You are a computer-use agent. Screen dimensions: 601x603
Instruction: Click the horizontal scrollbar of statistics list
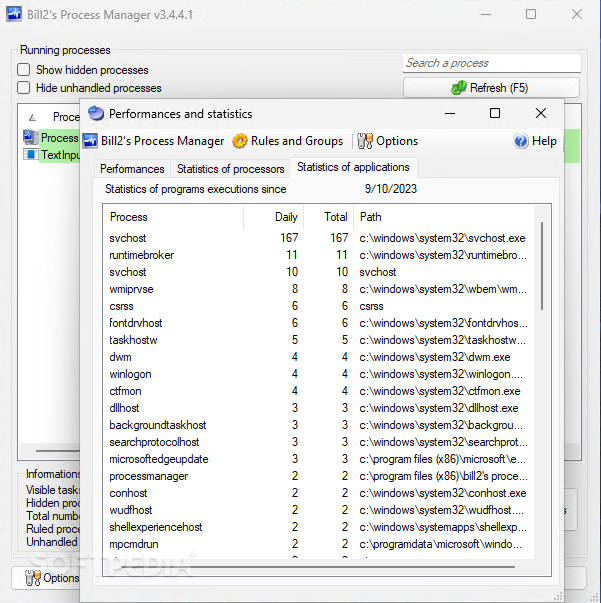pyautogui.click(x=317, y=567)
